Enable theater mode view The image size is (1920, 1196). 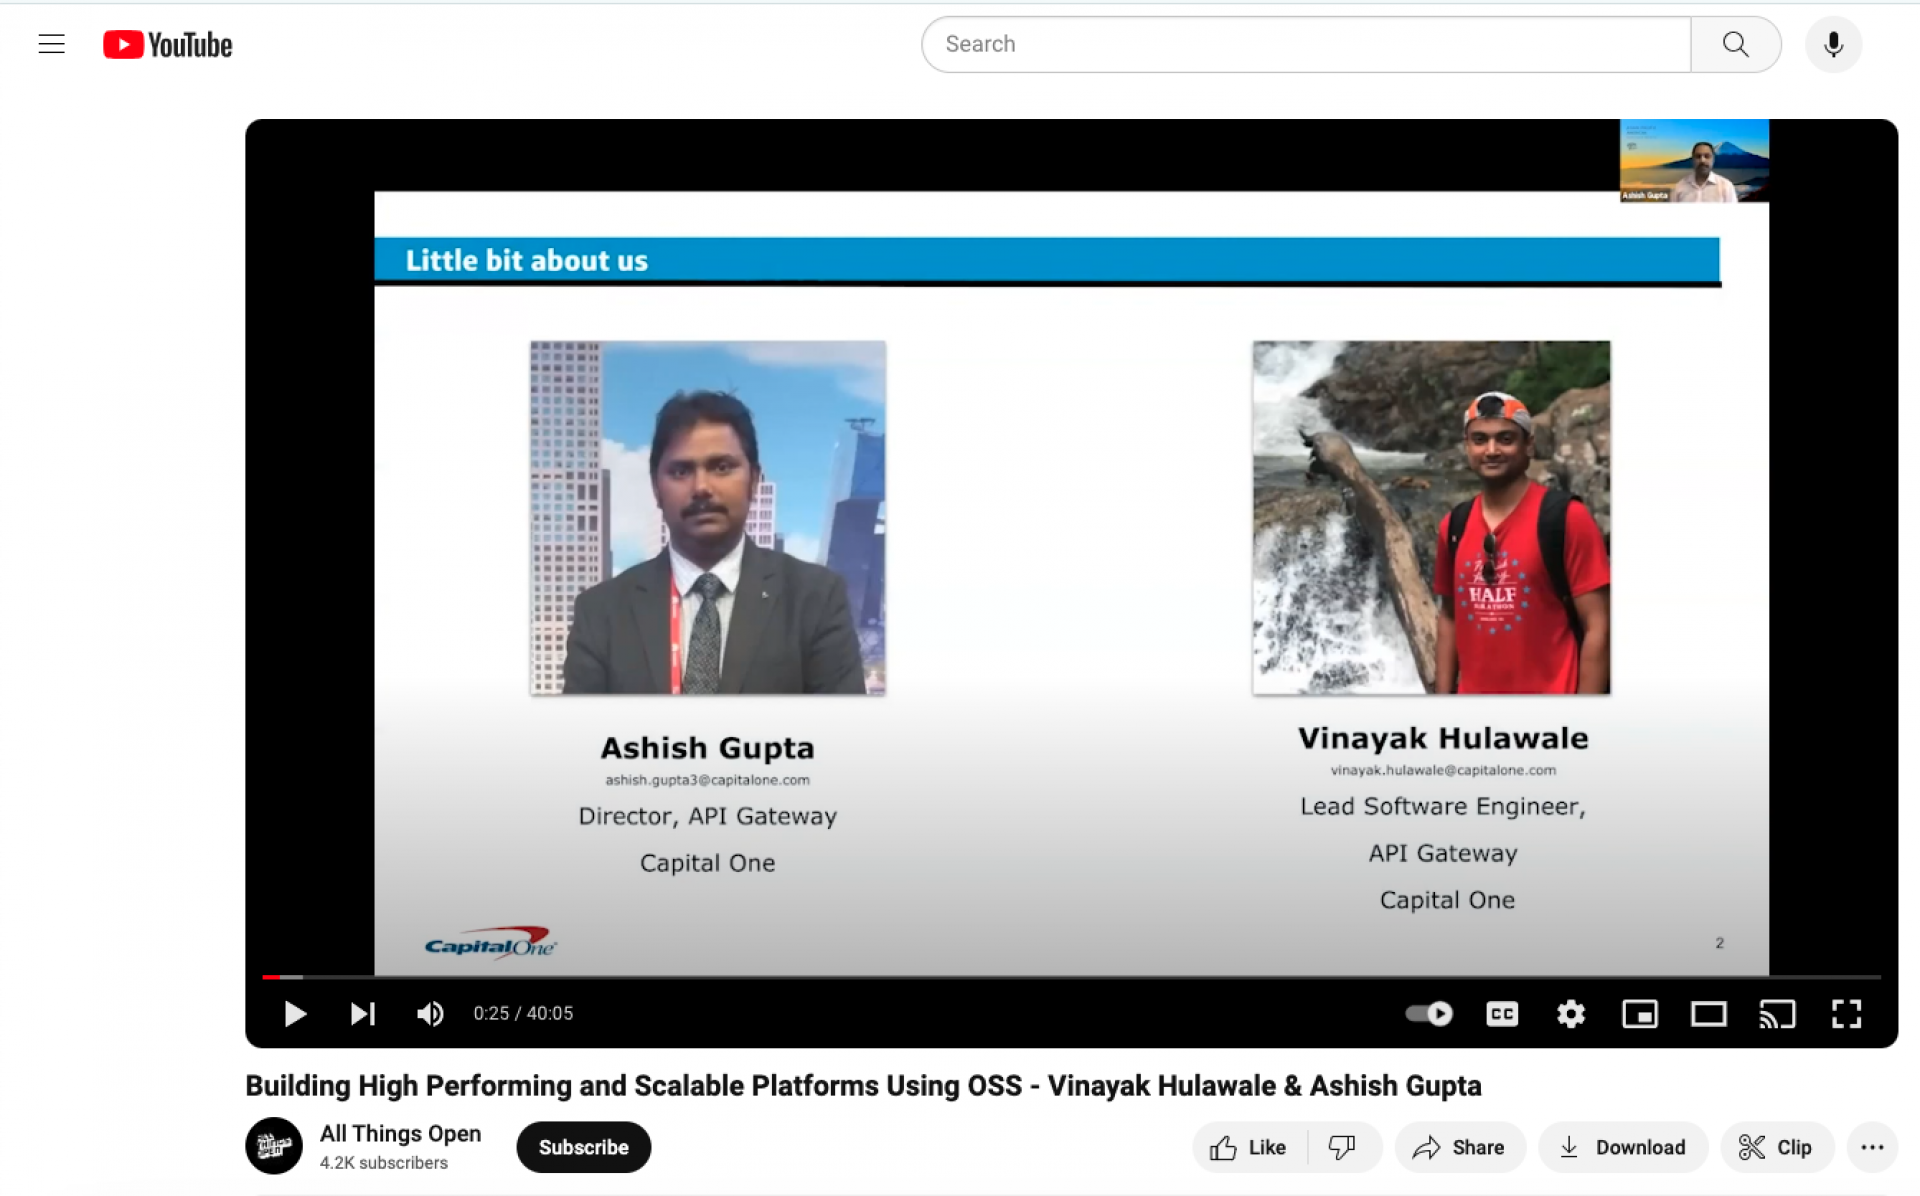1709,1013
